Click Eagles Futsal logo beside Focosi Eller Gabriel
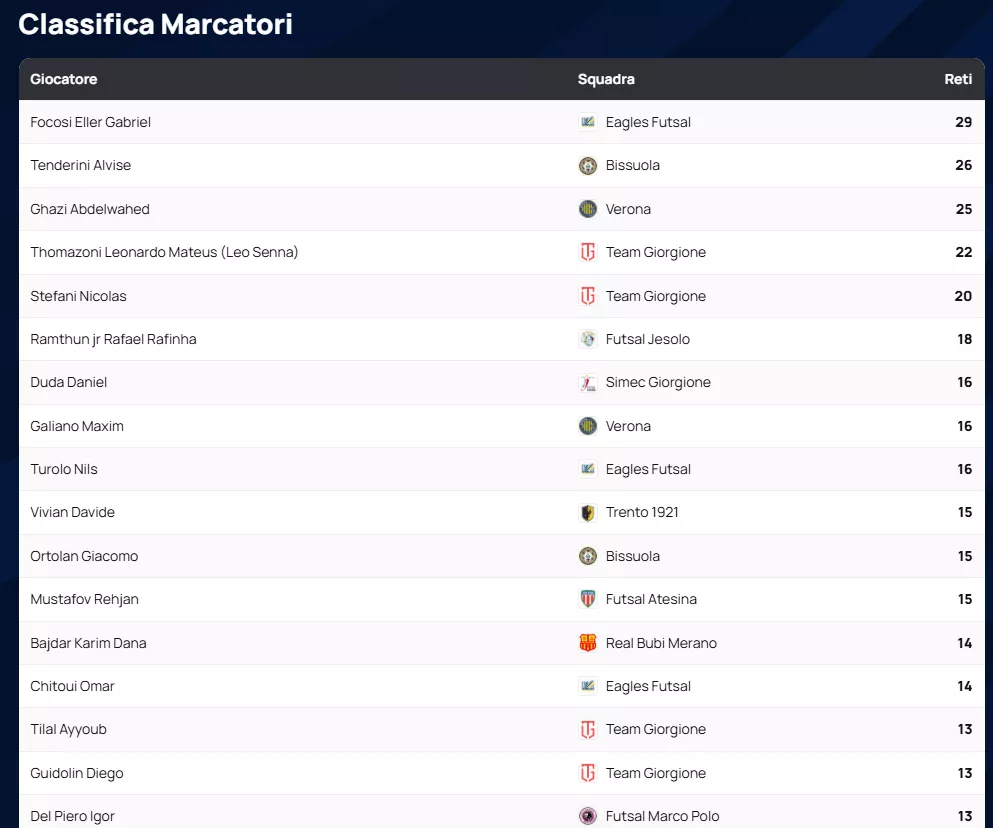 [588, 122]
